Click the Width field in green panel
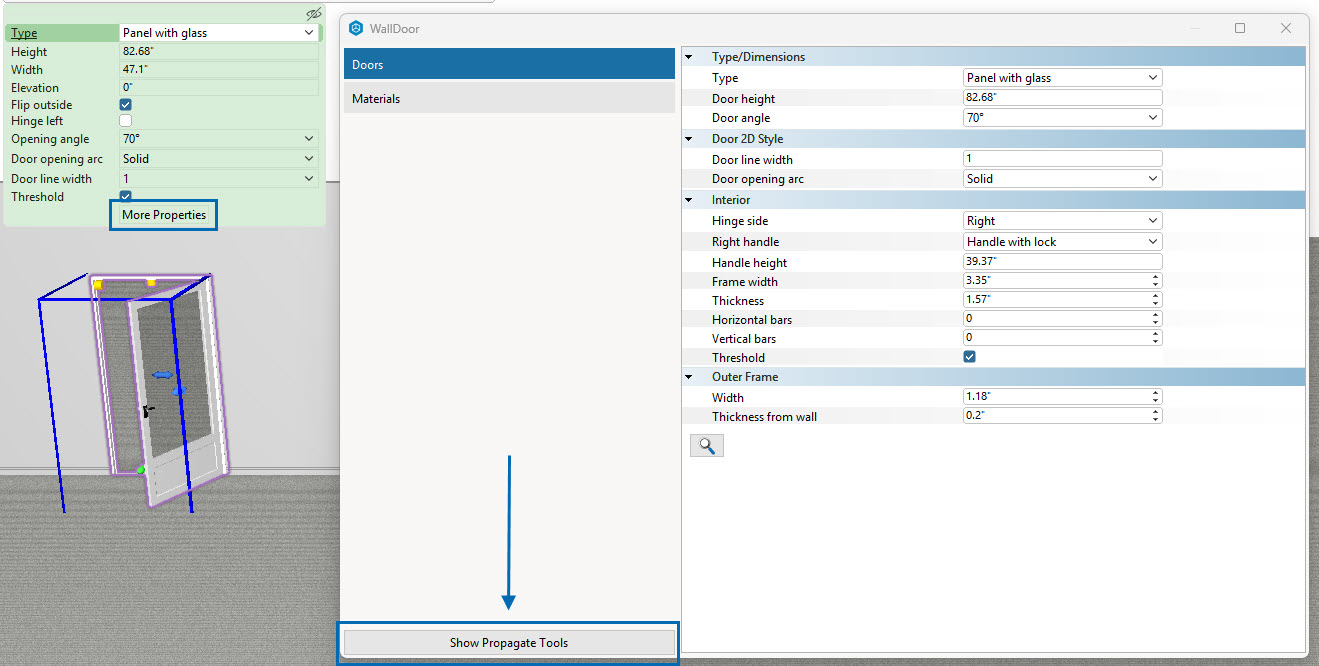 pos(219,70)
